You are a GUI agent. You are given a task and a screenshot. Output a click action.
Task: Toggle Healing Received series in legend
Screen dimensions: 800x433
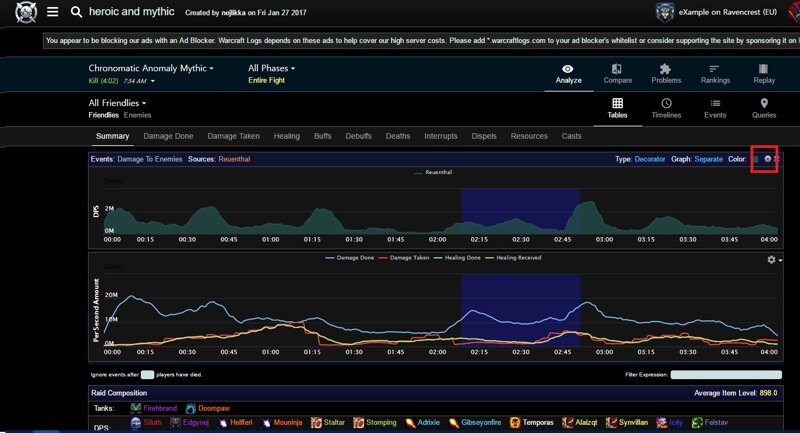[513, 258]
